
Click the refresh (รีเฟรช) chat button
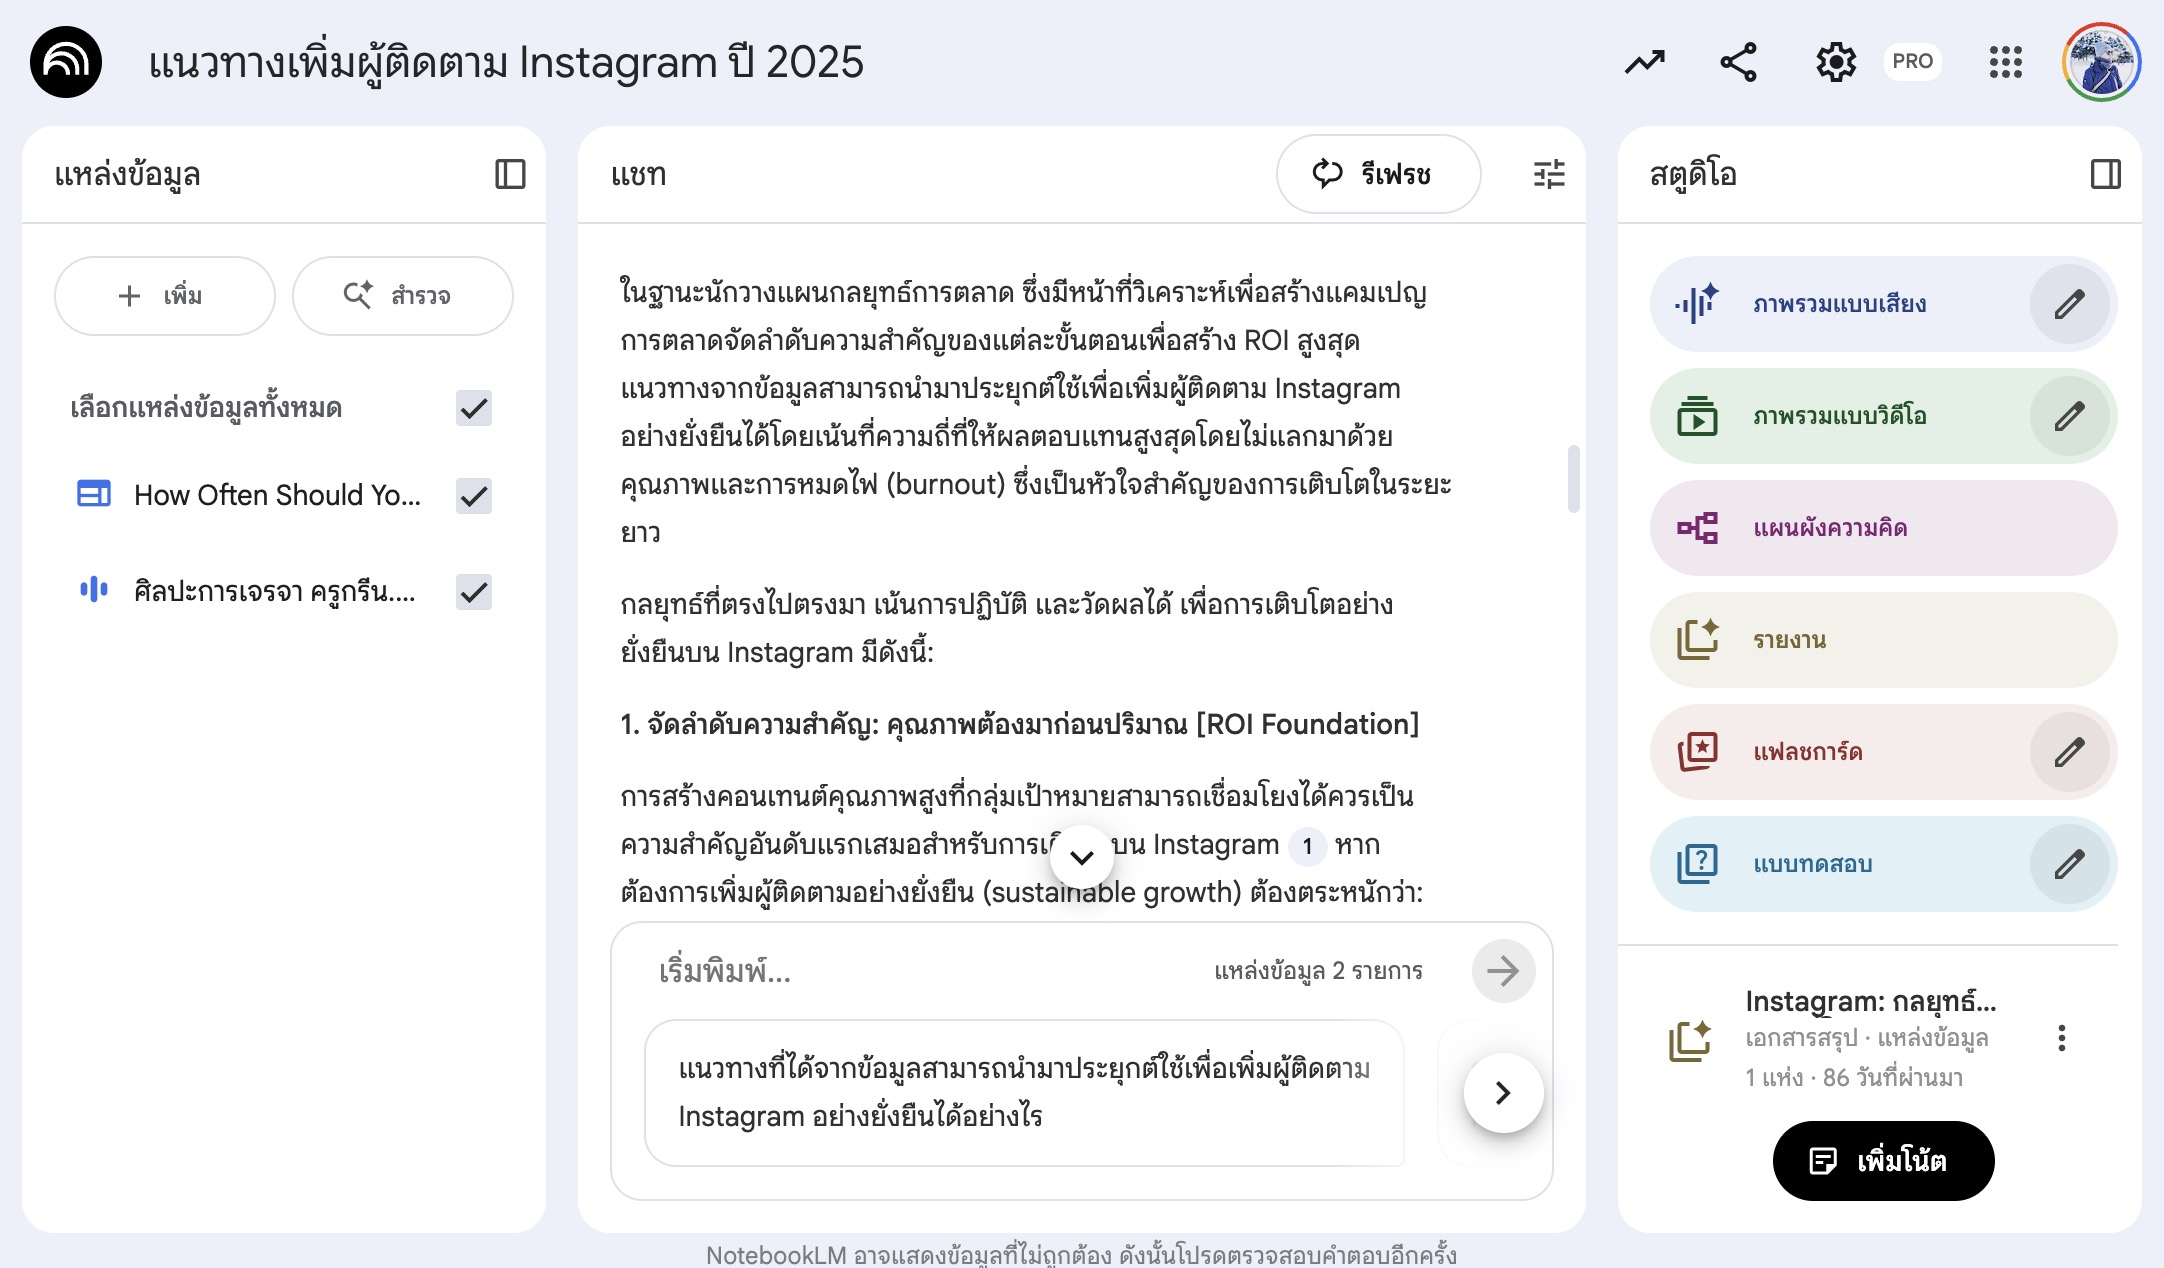point(1378,174)
